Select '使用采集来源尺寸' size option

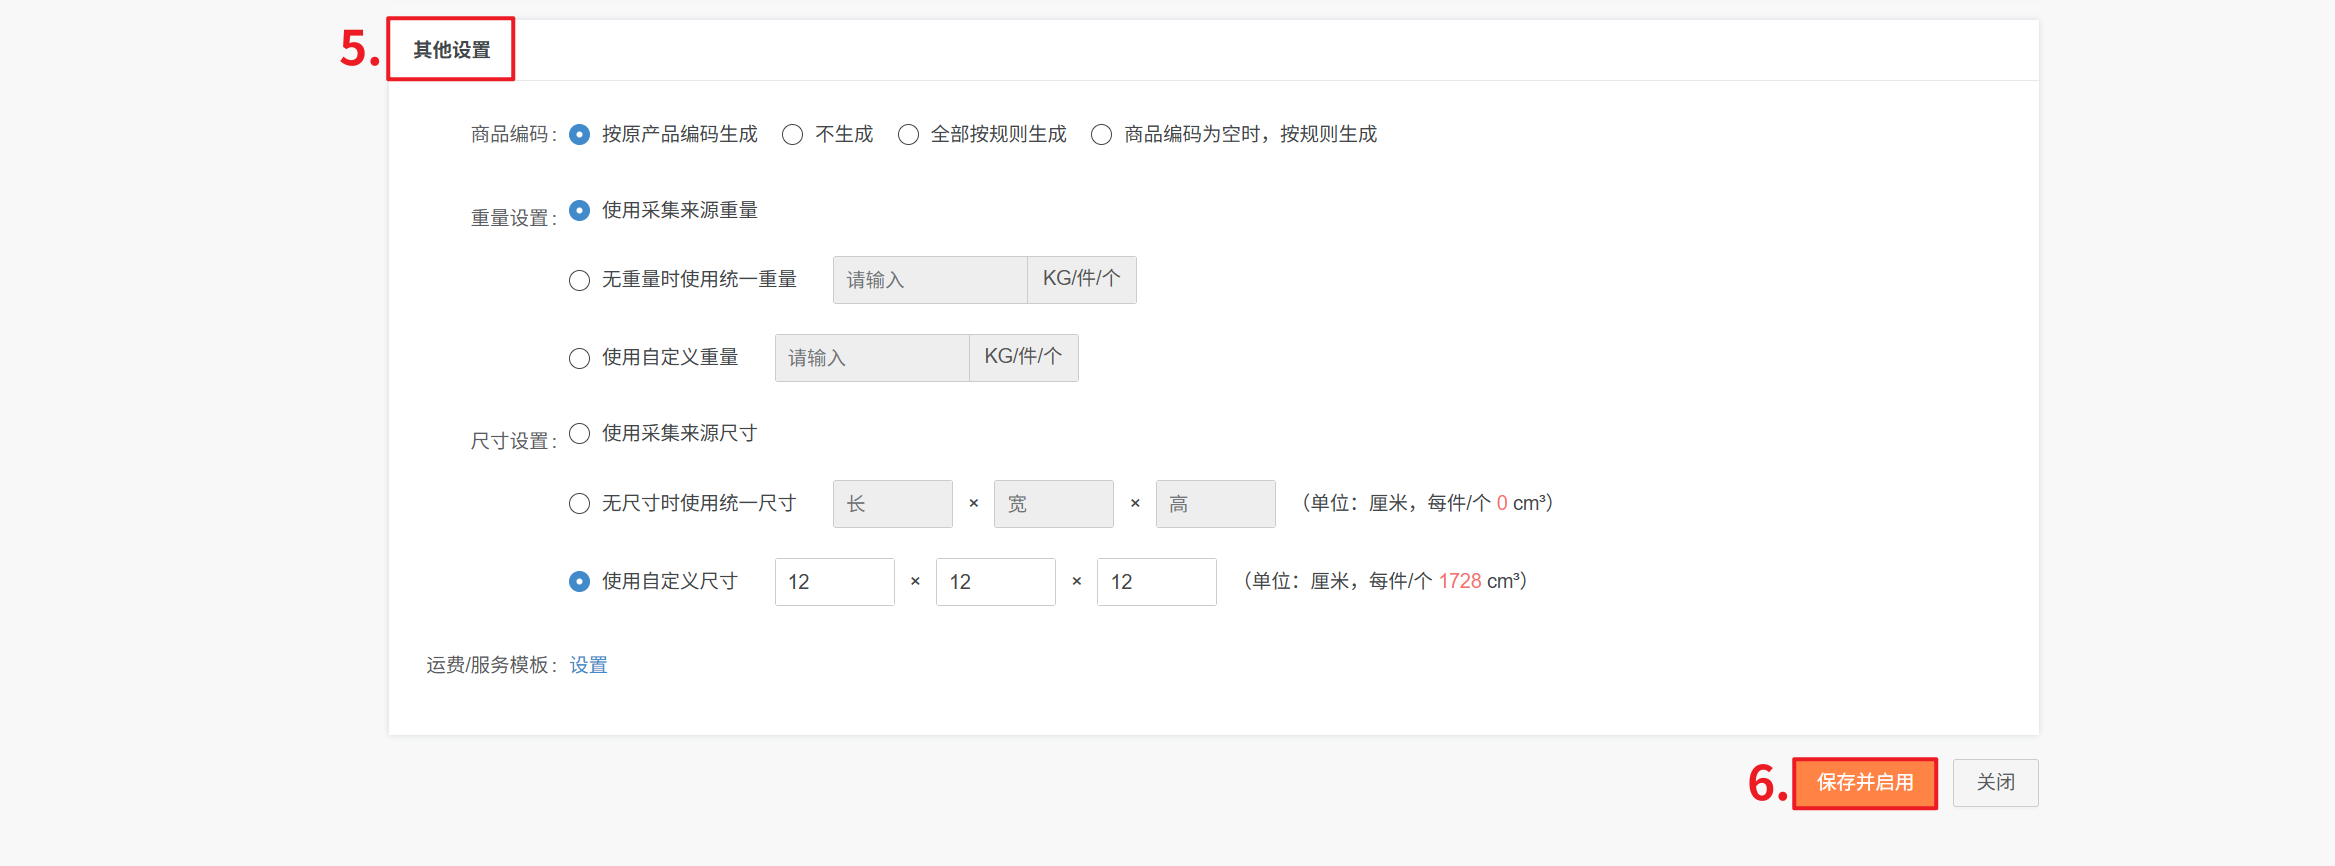point(579,434)
